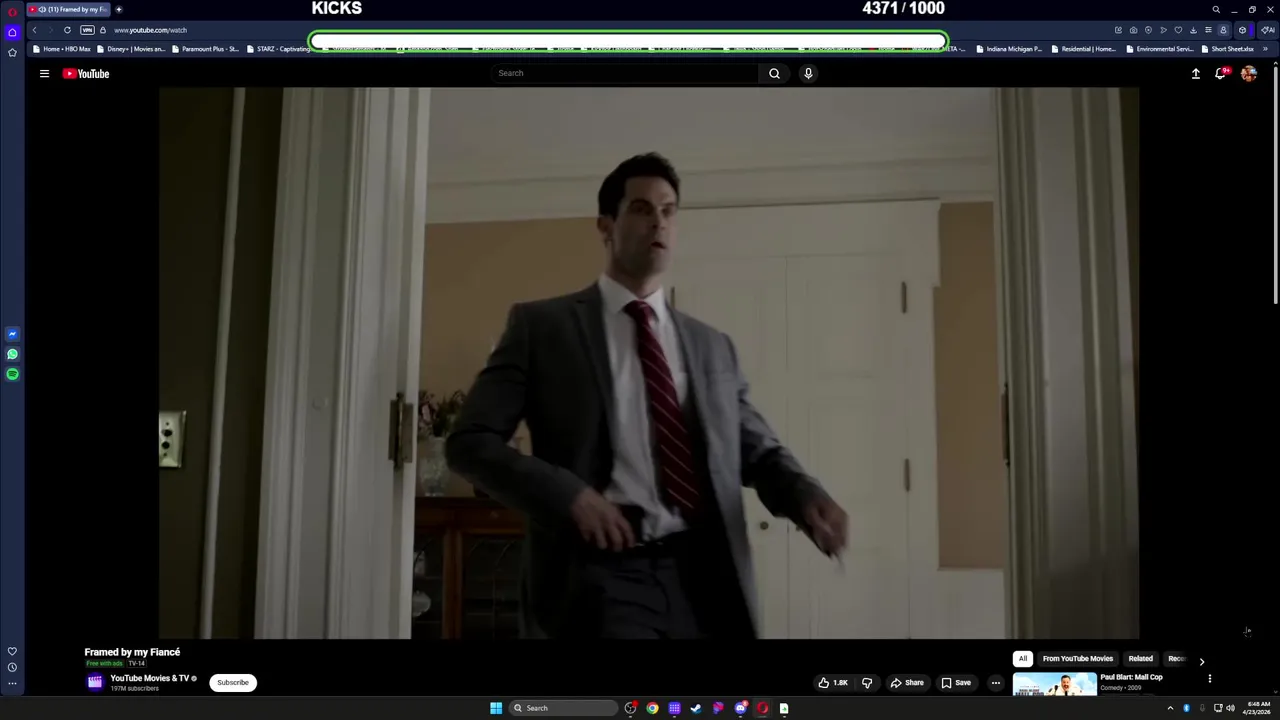Viewport: 1280px width, 720px height.
Task: Select the Framed by my Fiancé tab
Action: pos(68,10)
